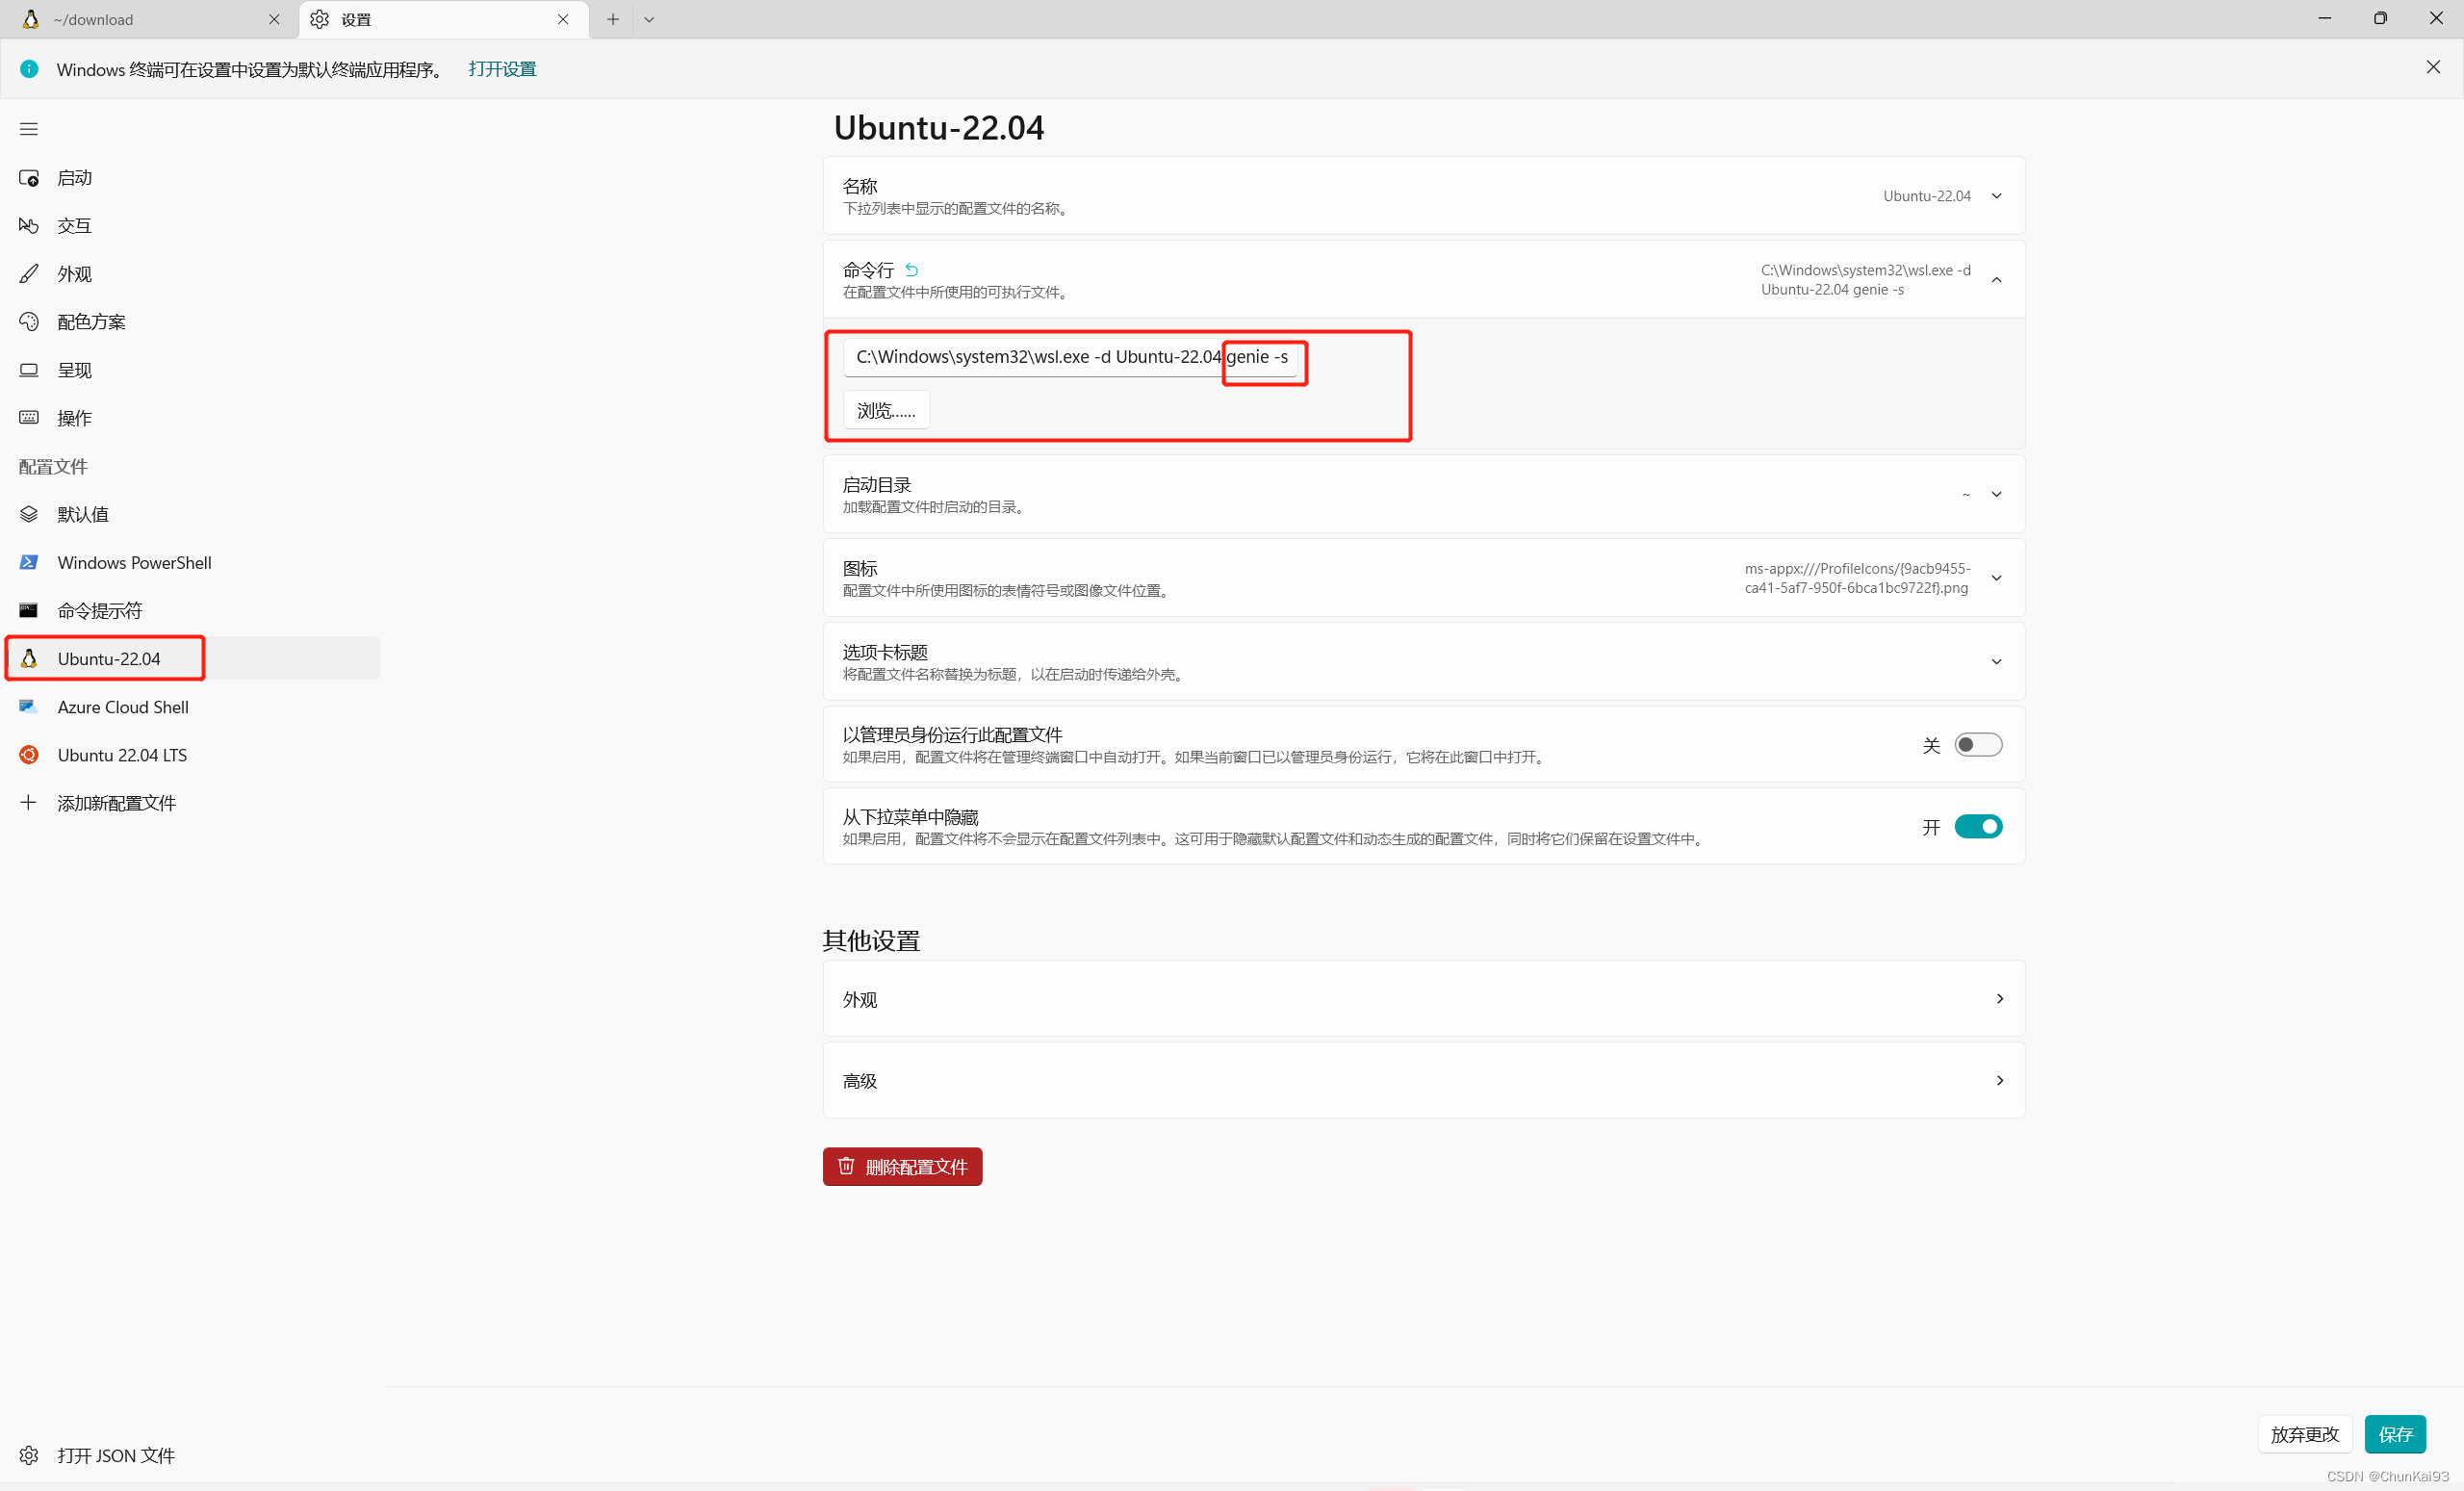Click 删除配置文件 to delete profile
The height and width of the screenshot is (1491, 2464).
(x=903, y=1166)
